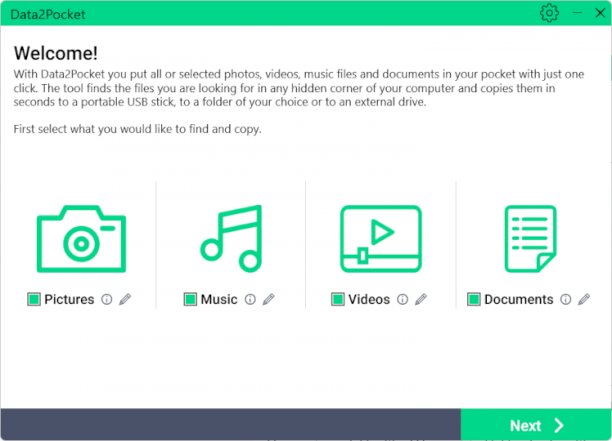The height and width of the screenshot is (441, 612).
Task: Toggle the Documents checkbox
Action: 474,299
